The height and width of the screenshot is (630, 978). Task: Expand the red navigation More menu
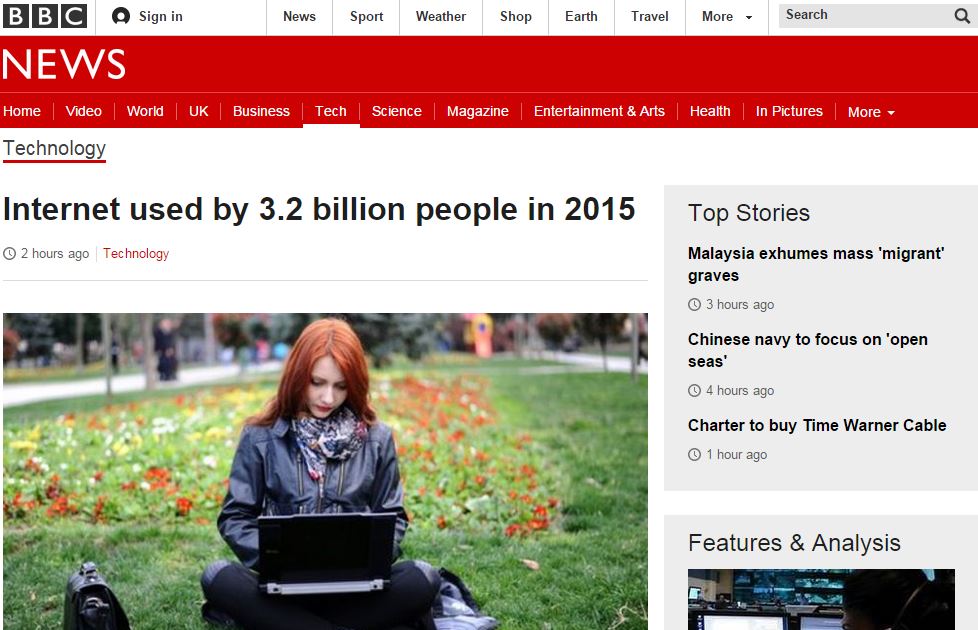point(871,112)
